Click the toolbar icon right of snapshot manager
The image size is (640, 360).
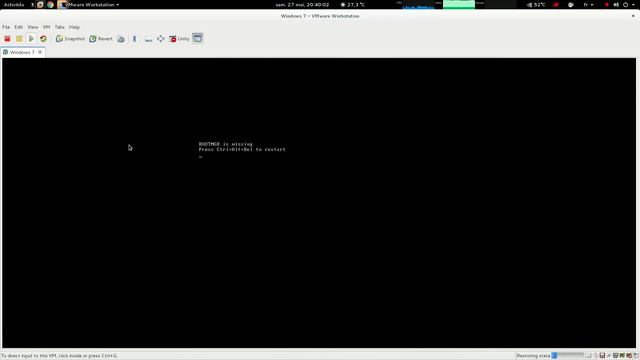[x=134, y=39]
